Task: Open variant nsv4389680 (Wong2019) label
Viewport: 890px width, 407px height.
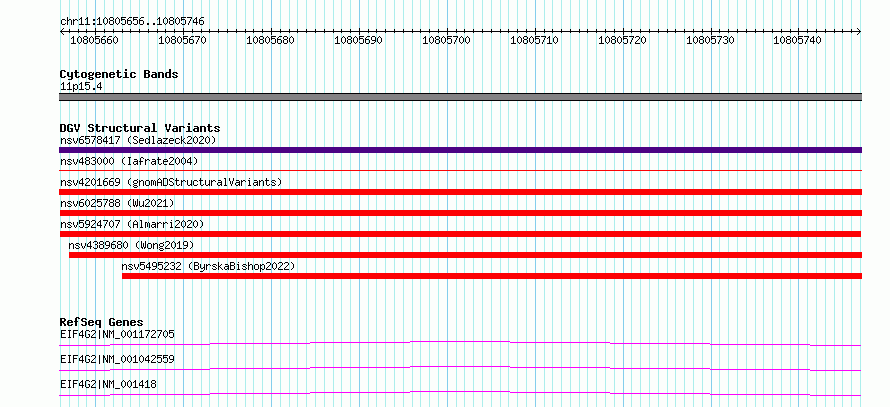Action: tap(131, 245)
